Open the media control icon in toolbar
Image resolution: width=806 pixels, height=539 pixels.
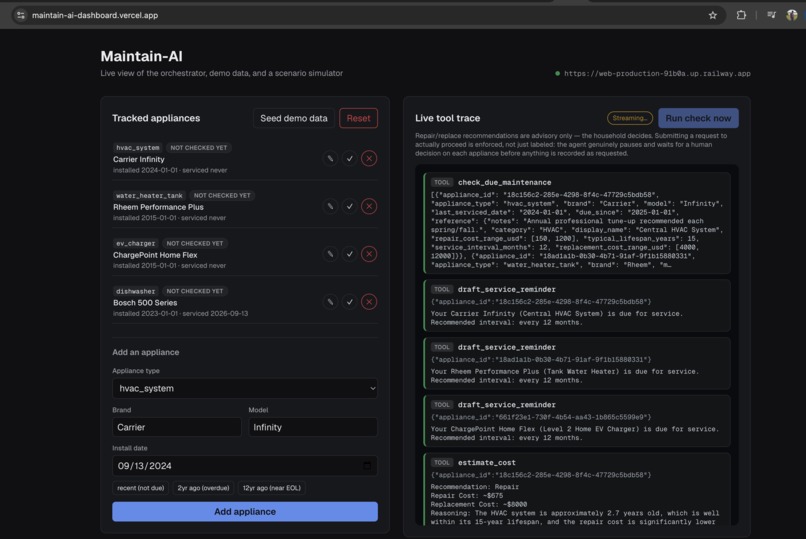click(771, 15)
